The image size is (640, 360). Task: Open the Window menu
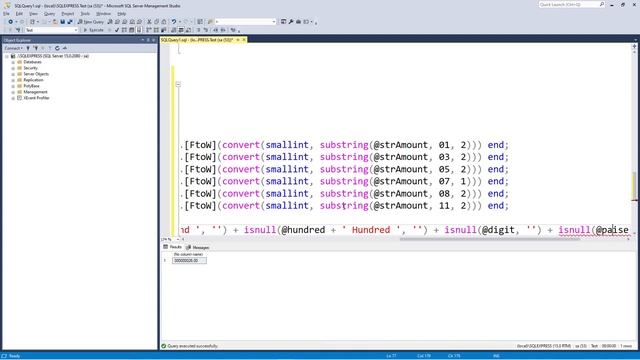pyautogui.click(x=103, y=13)
